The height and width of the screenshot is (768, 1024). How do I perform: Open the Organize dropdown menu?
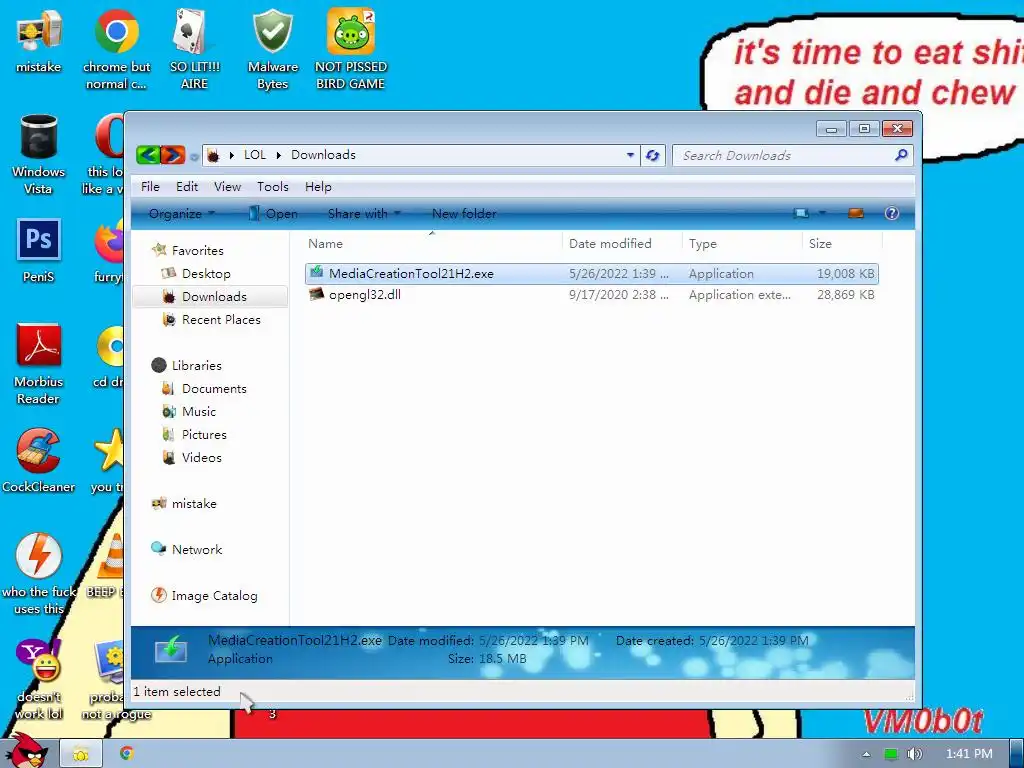tap(182, 214)
